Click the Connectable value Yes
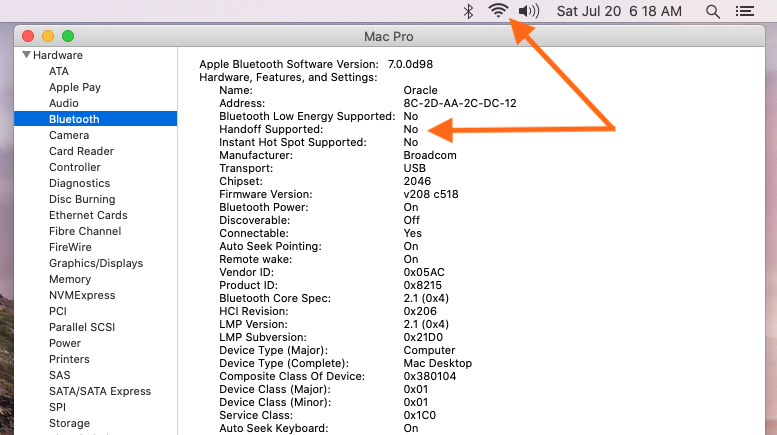 pos(412,233)
